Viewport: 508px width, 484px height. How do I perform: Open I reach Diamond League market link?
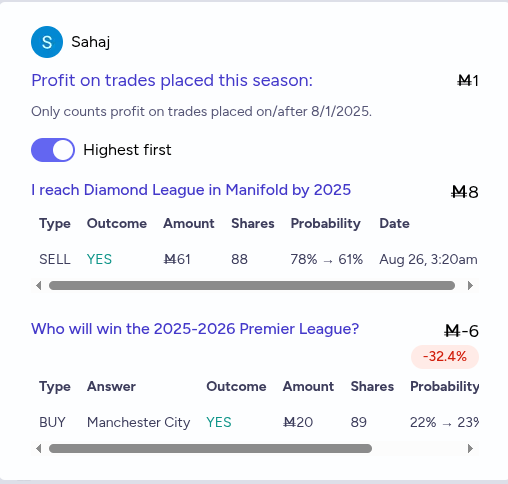point(191,190)
